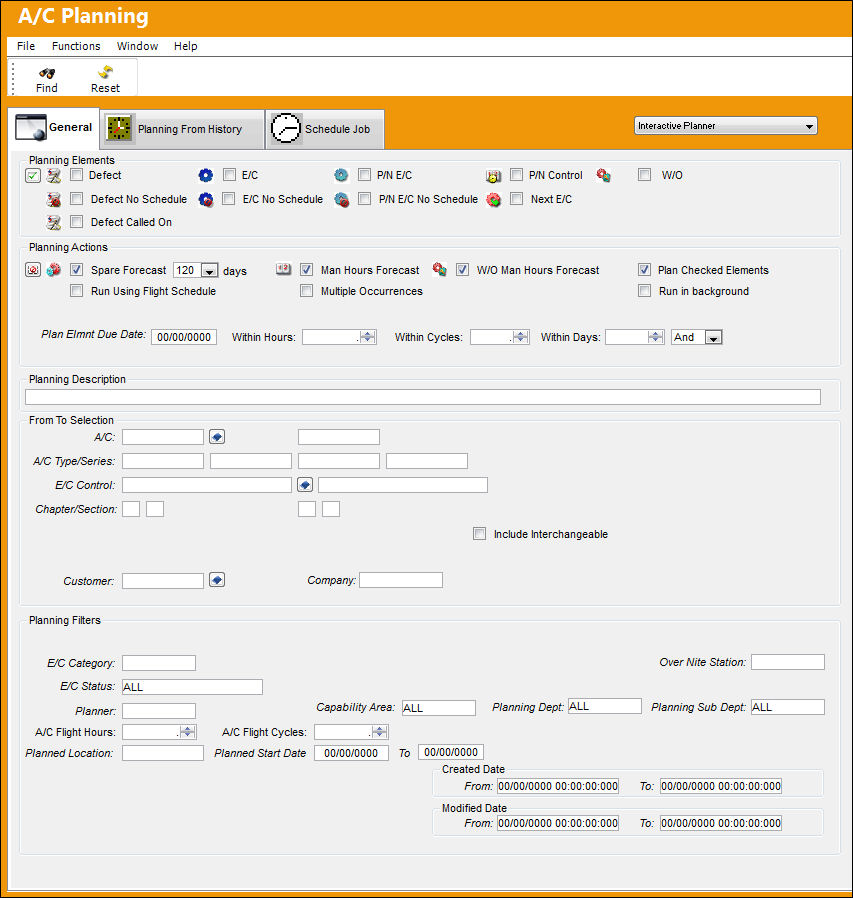Open the Customer lookup button
853x898 pixels.
pyautogui.click(x=217, y=580)
